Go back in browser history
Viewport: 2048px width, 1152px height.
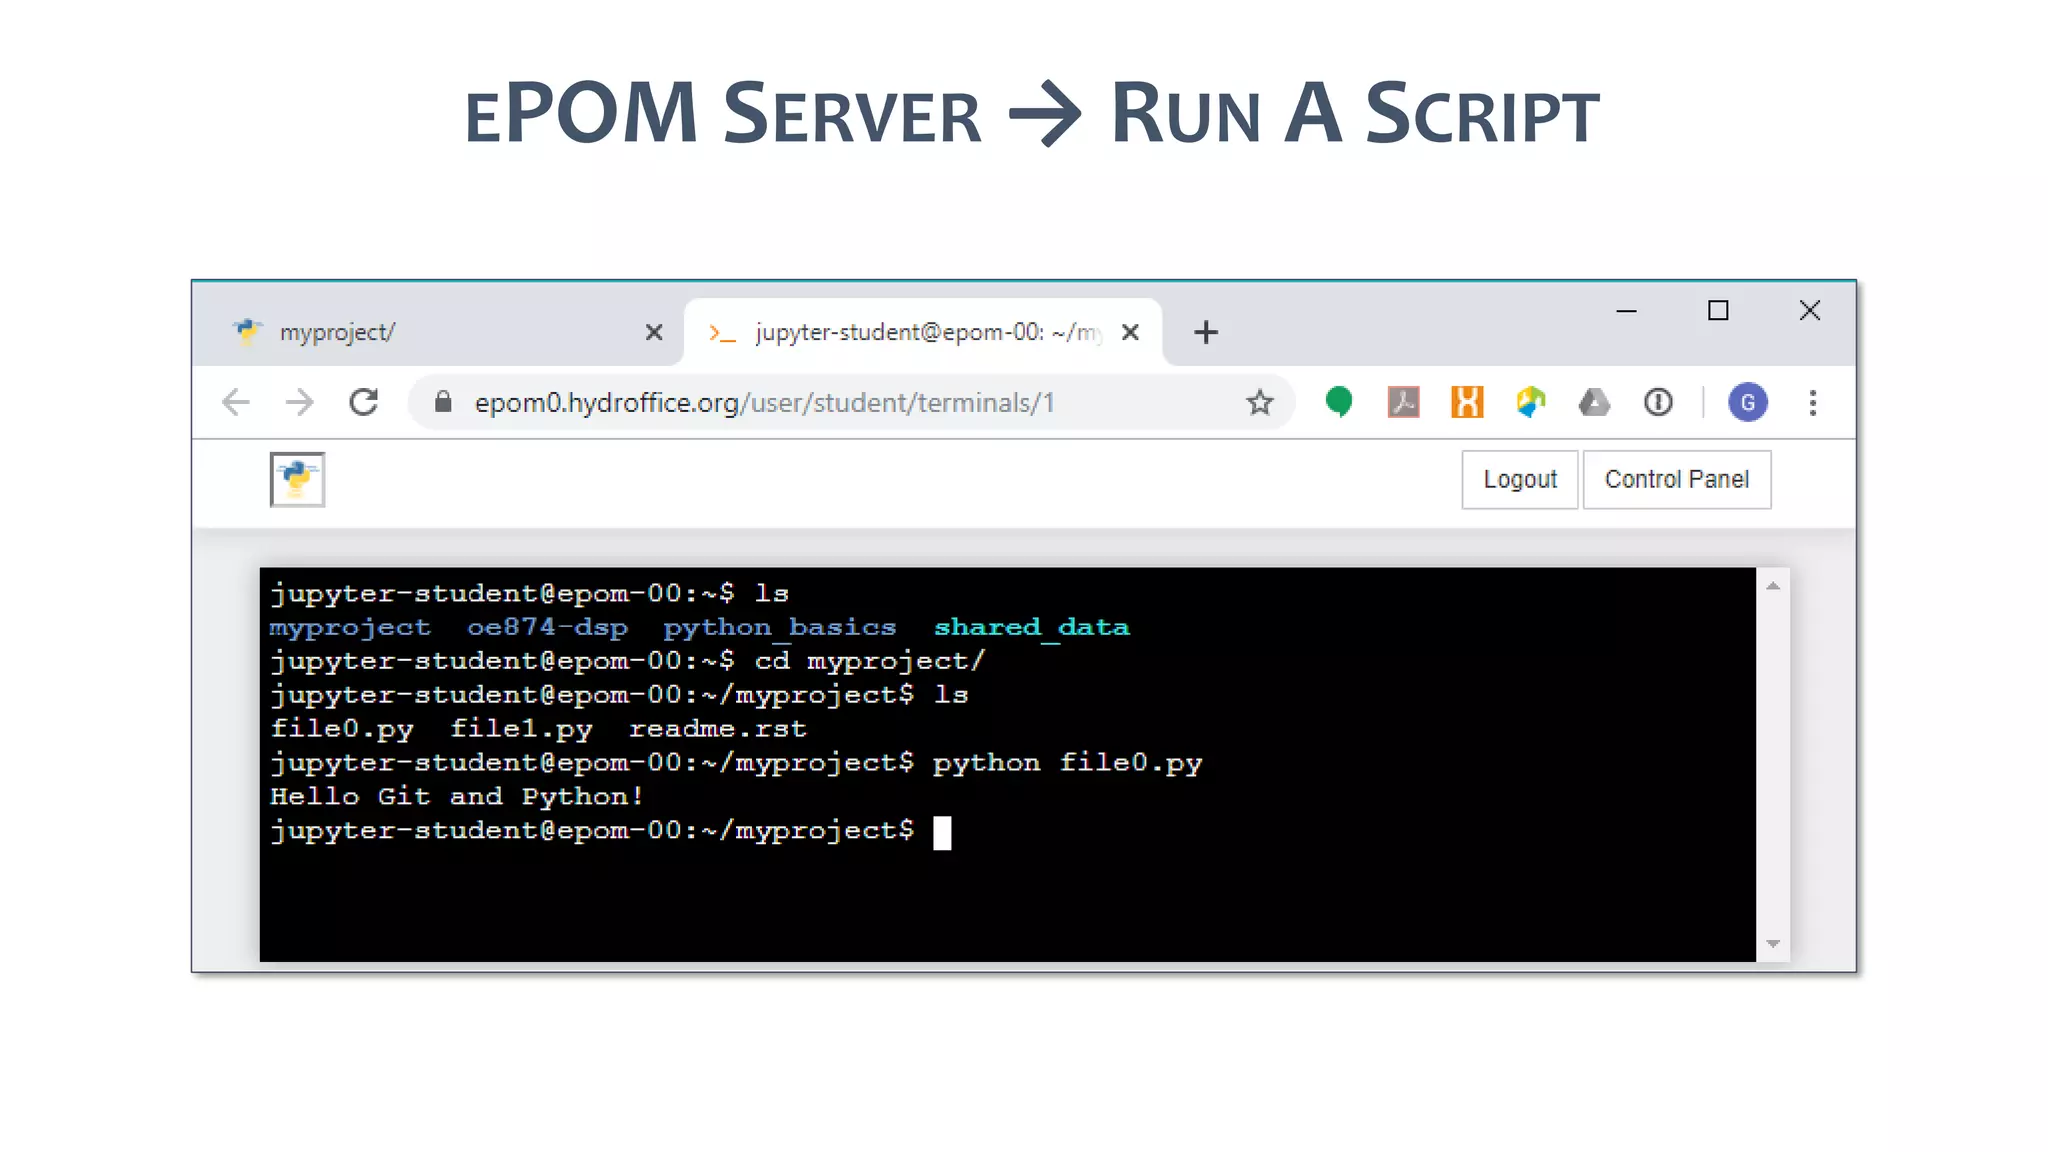pos(236,402)
